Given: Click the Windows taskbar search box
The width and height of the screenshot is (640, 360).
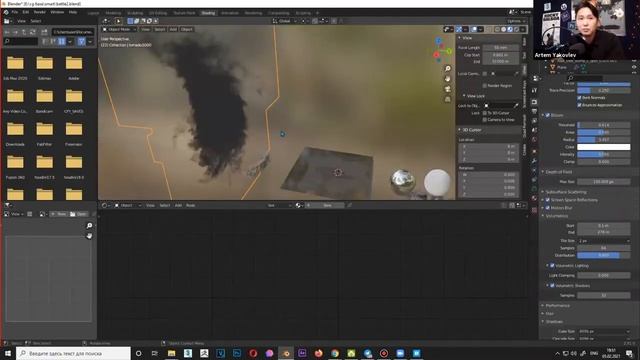Looking at the screenshot, I should tap(73, 353).
